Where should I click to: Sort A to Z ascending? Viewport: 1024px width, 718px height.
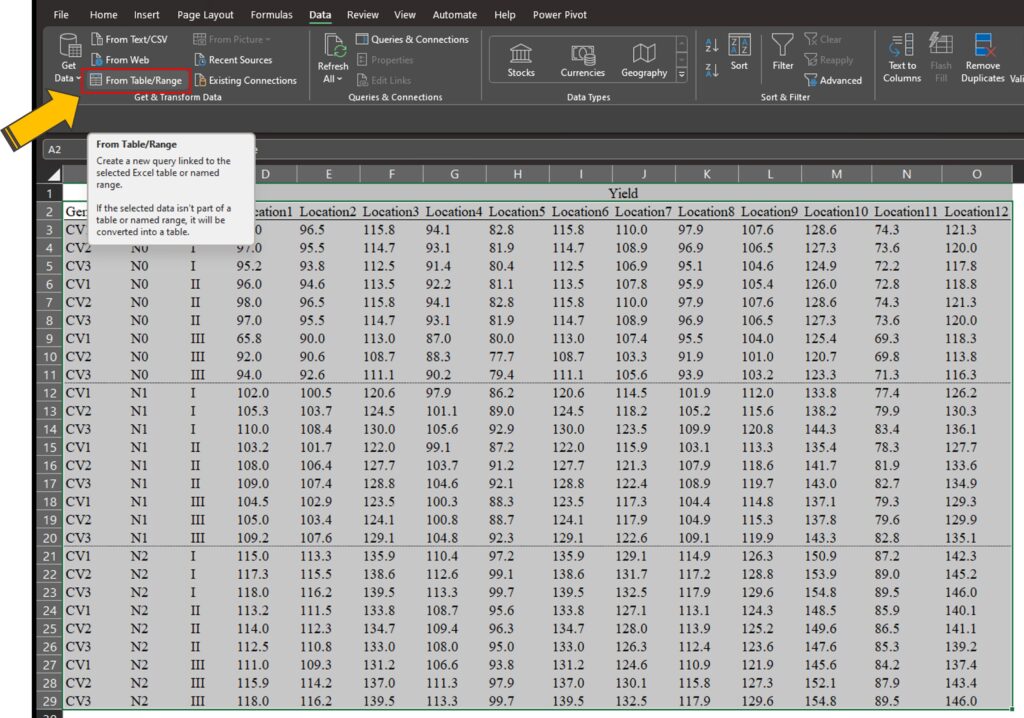(x=712, y=46)
